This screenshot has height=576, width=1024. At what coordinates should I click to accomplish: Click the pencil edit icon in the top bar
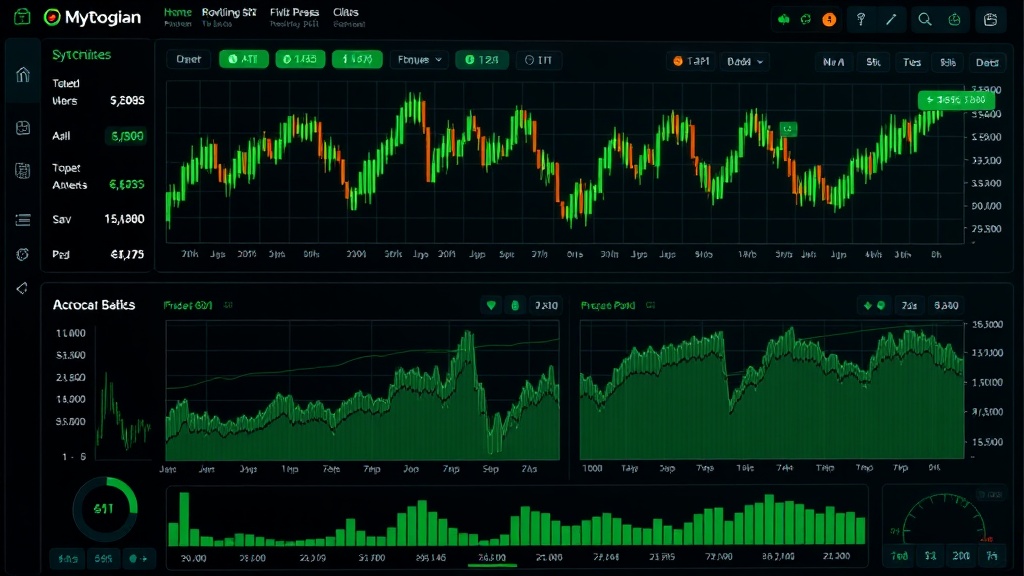pos(891,20)
